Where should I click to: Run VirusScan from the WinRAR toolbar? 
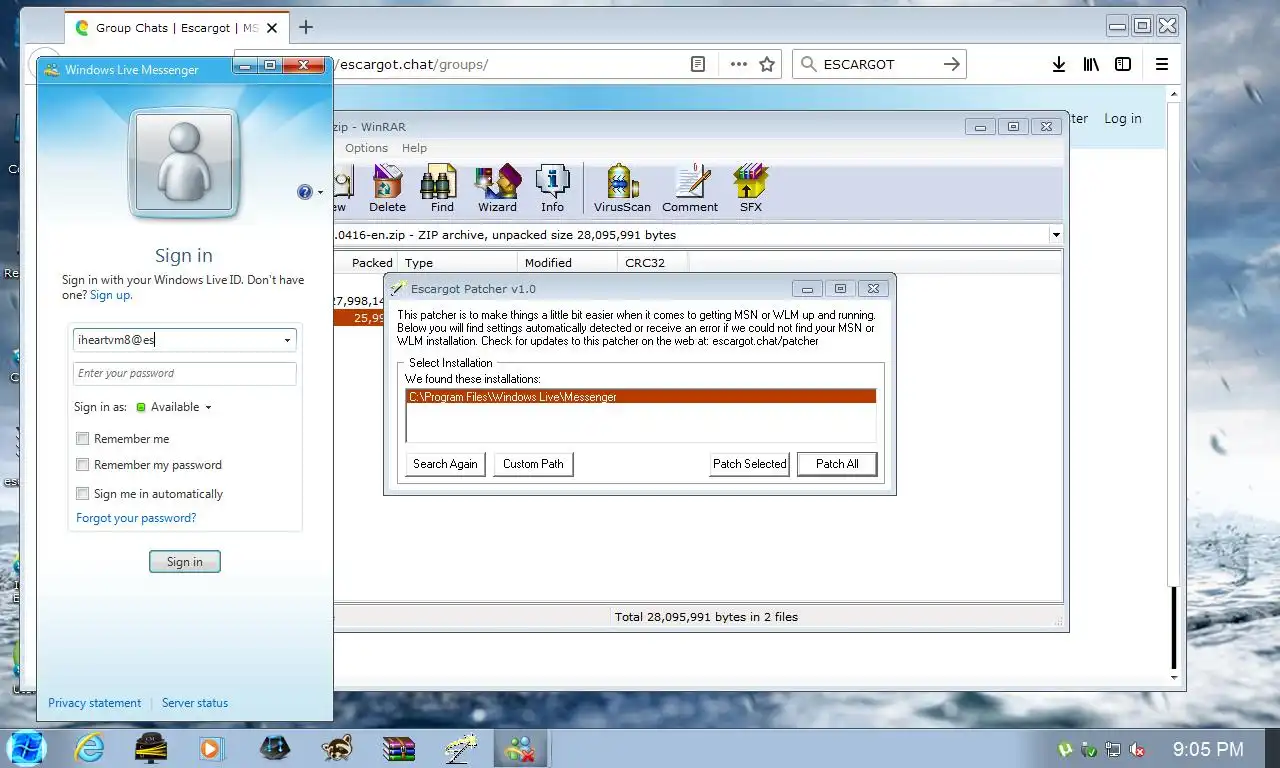(622, 189)
